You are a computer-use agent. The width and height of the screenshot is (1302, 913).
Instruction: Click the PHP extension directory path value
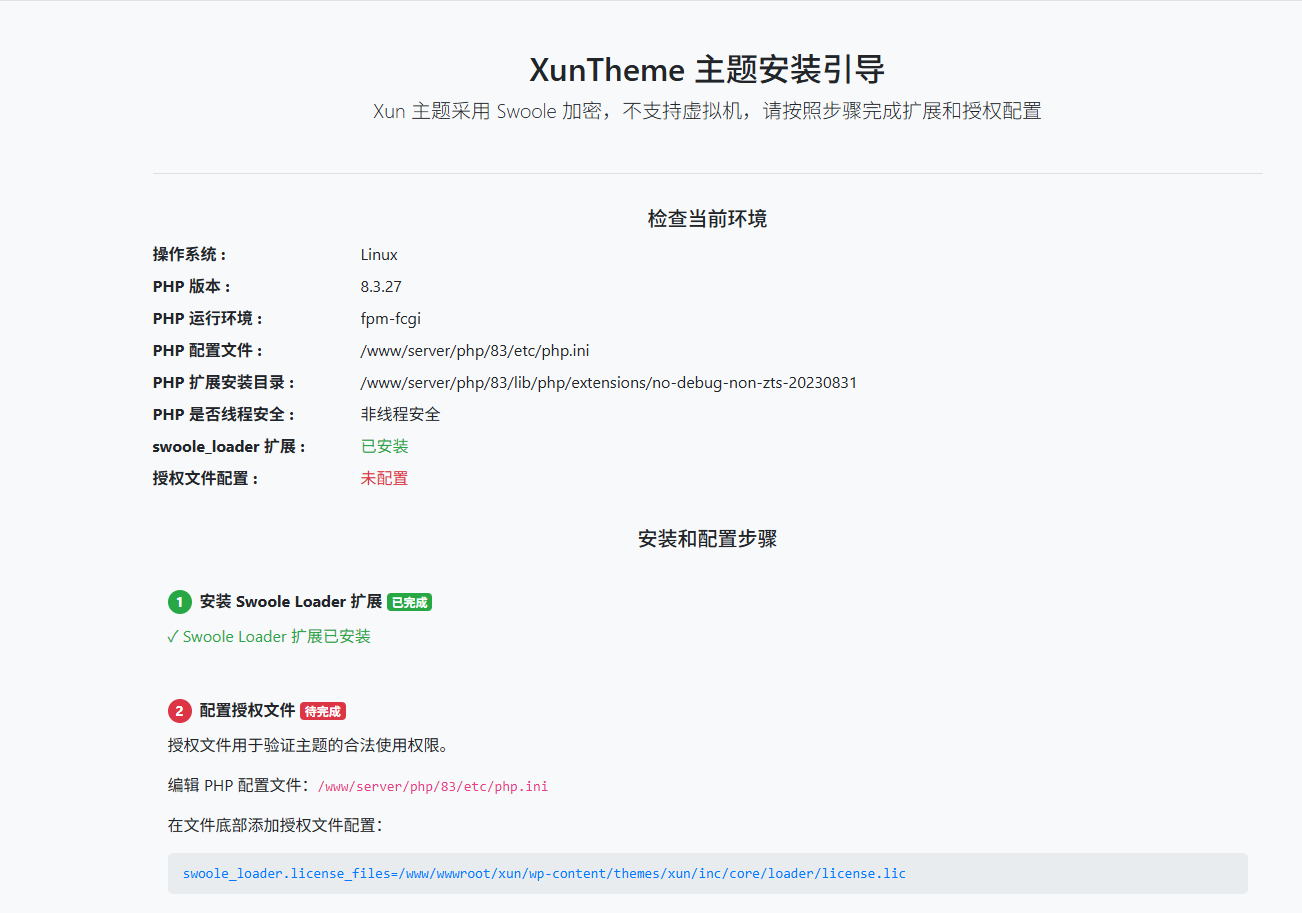608,382
